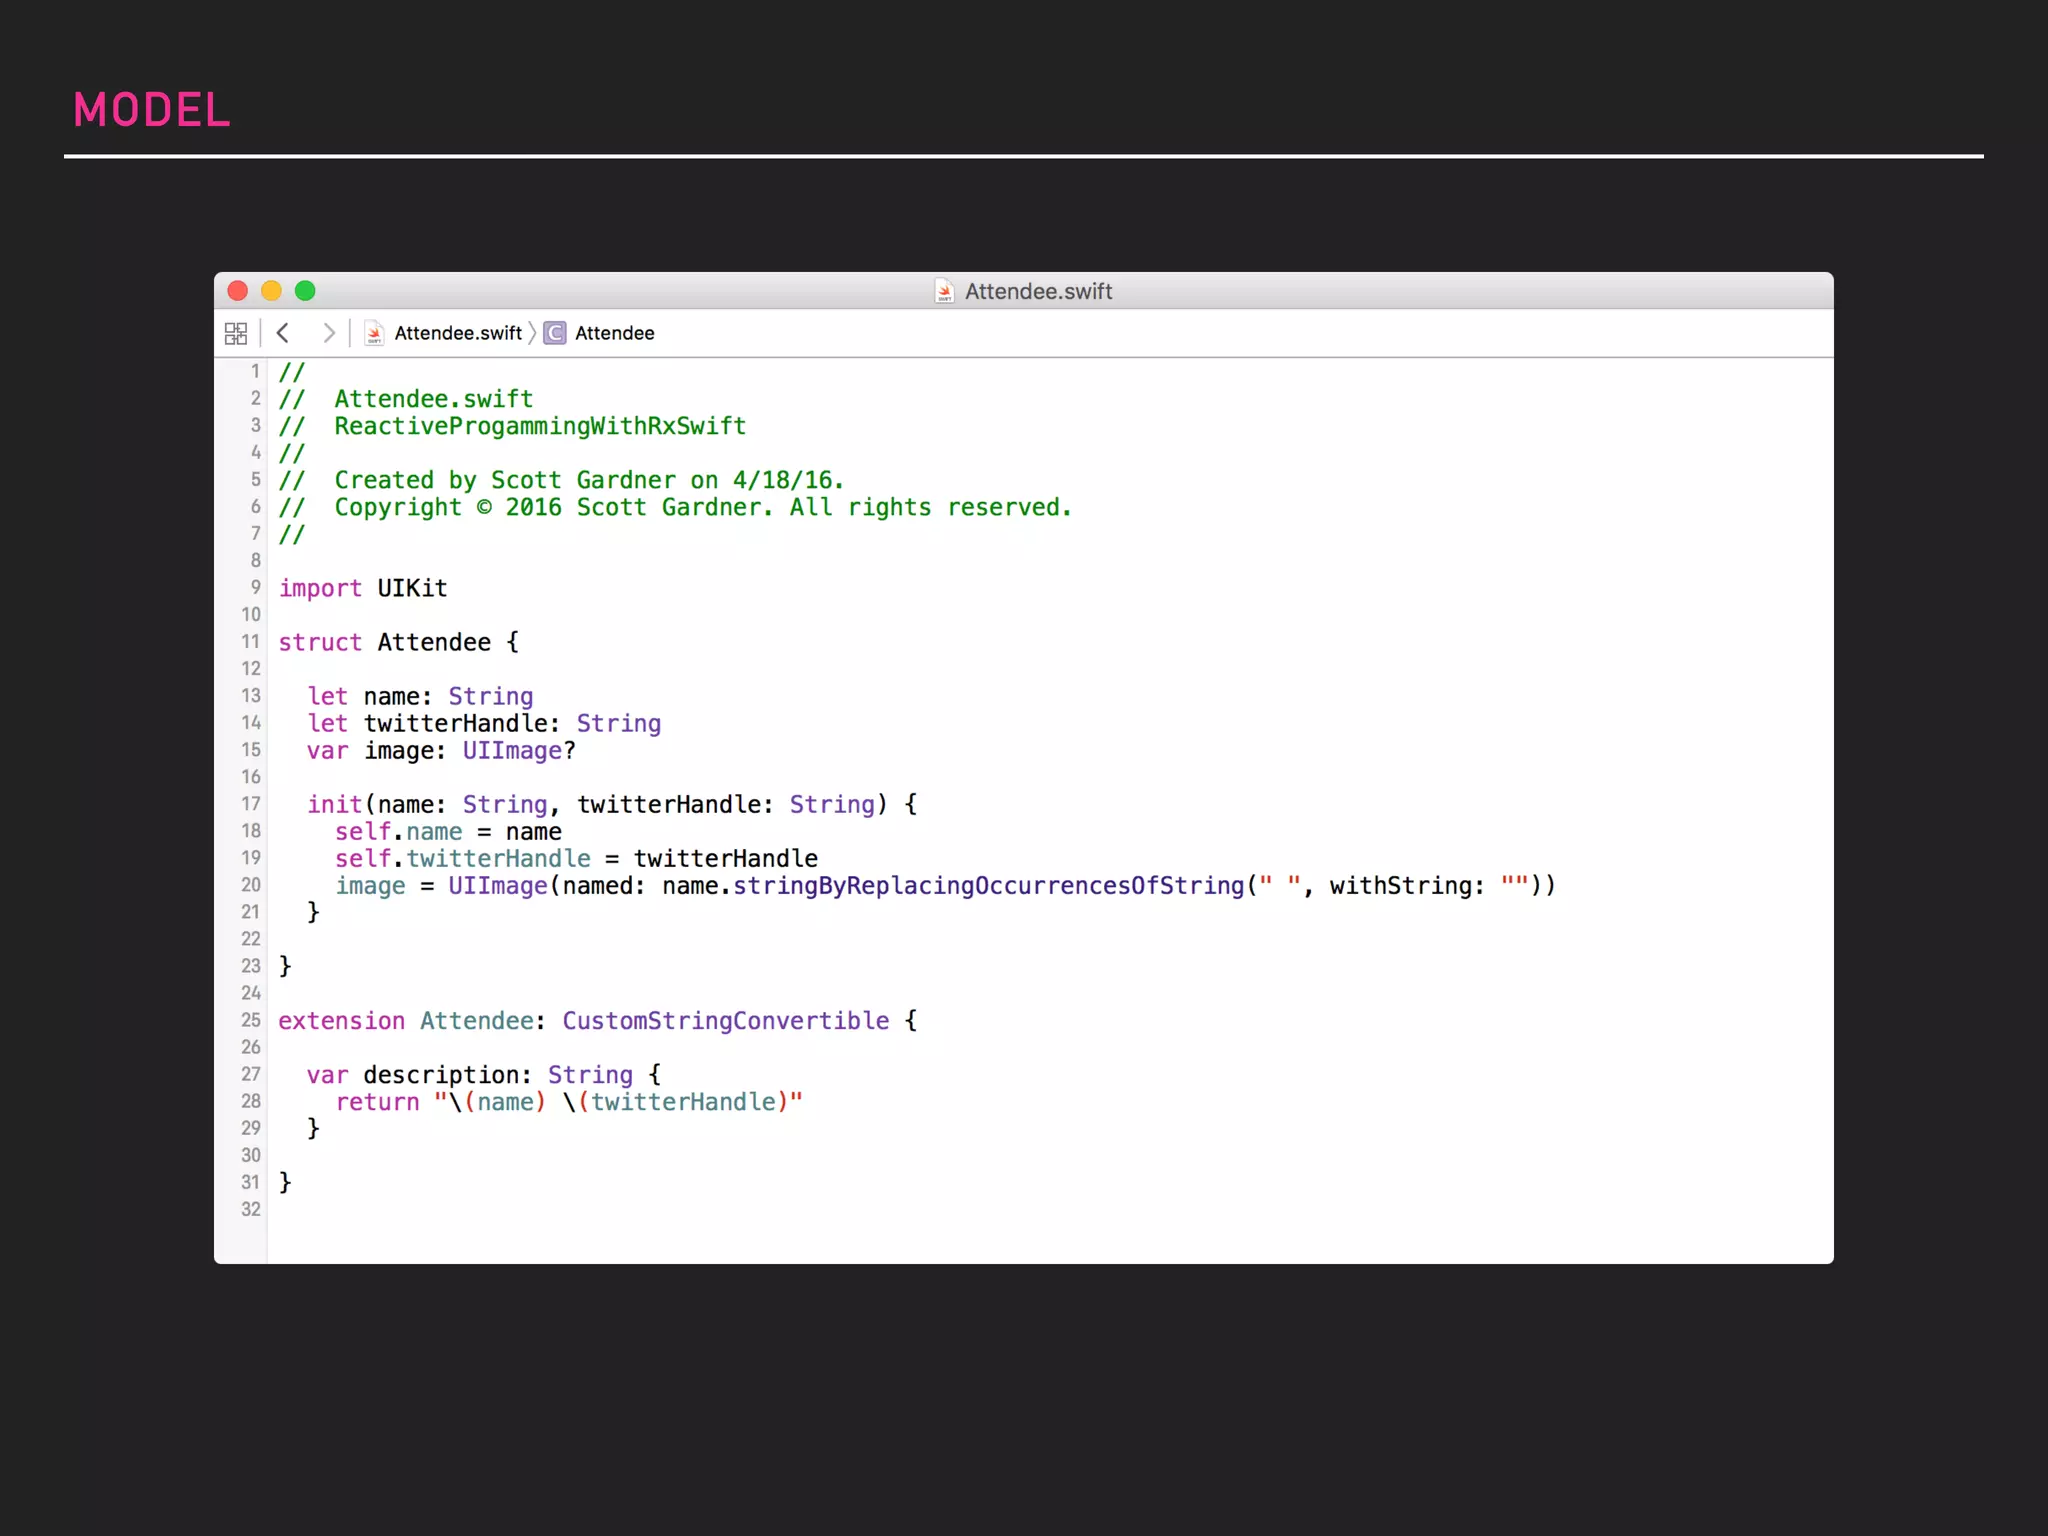Click the UIImage? type on line 15
2048x1536 pixels.
(x=518, y=751)
